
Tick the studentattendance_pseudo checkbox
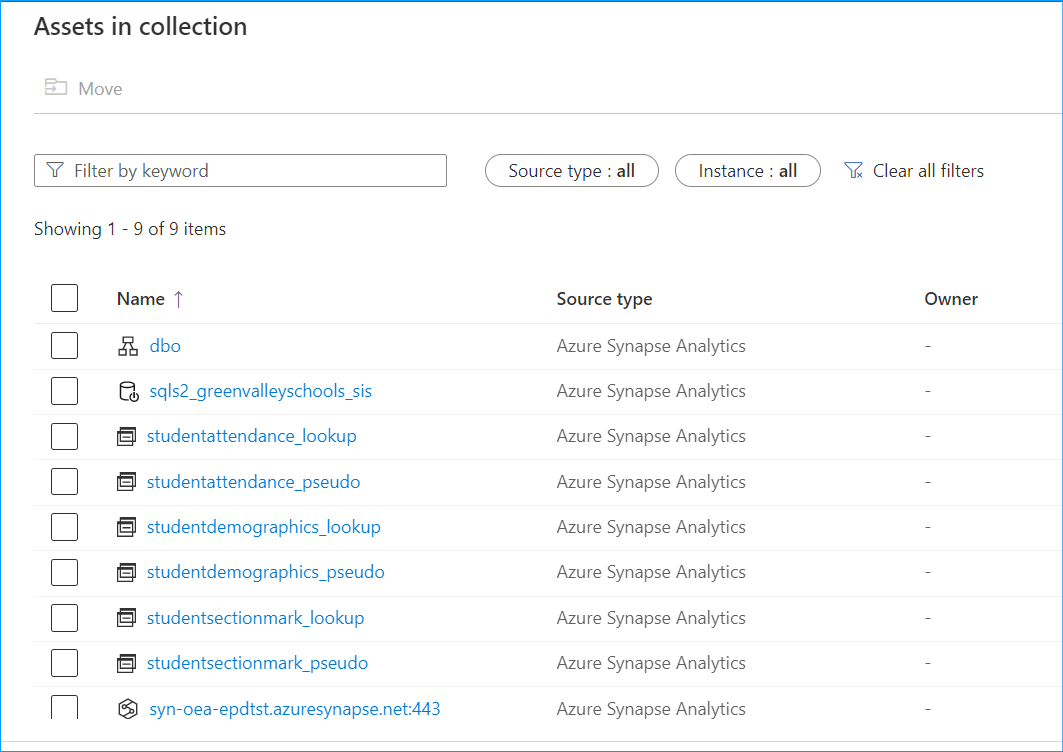click(x=64, y=481)
